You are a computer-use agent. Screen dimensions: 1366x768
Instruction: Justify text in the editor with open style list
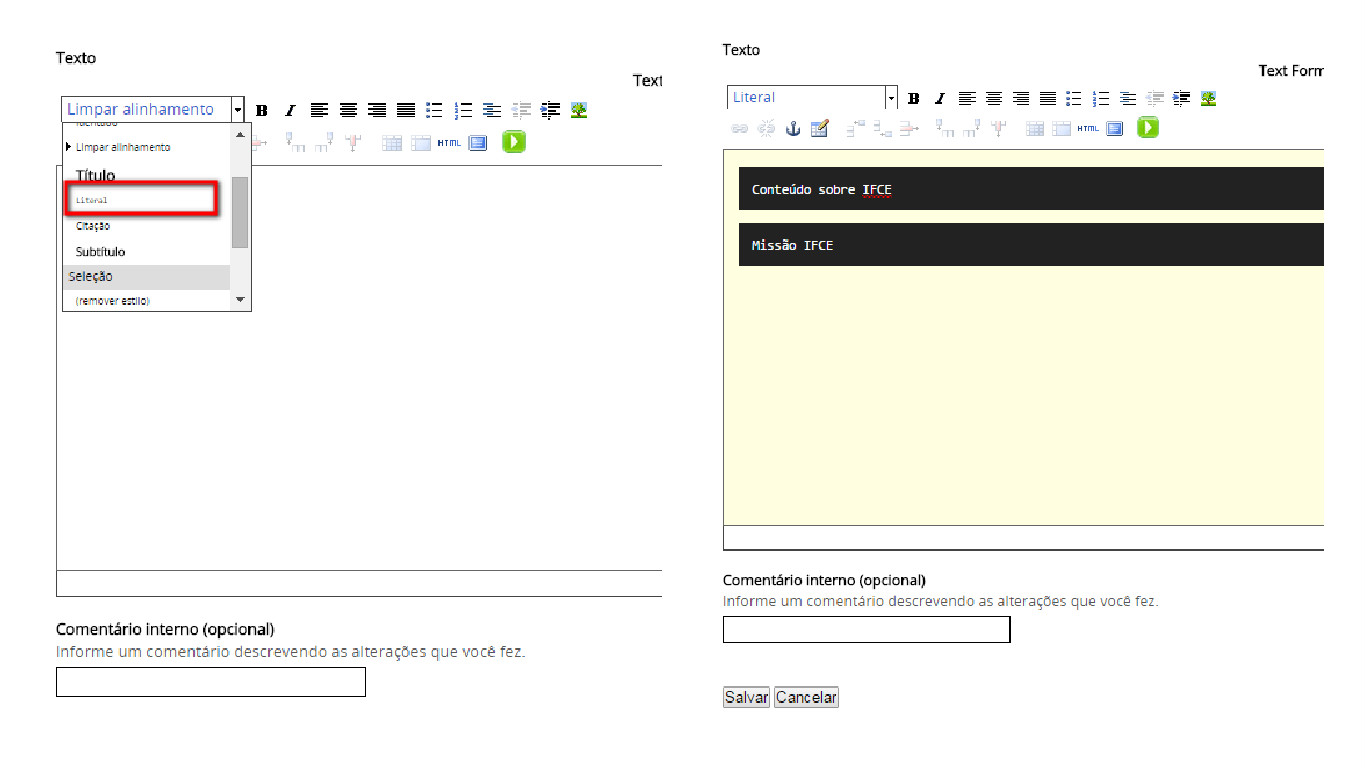(406, 110)
